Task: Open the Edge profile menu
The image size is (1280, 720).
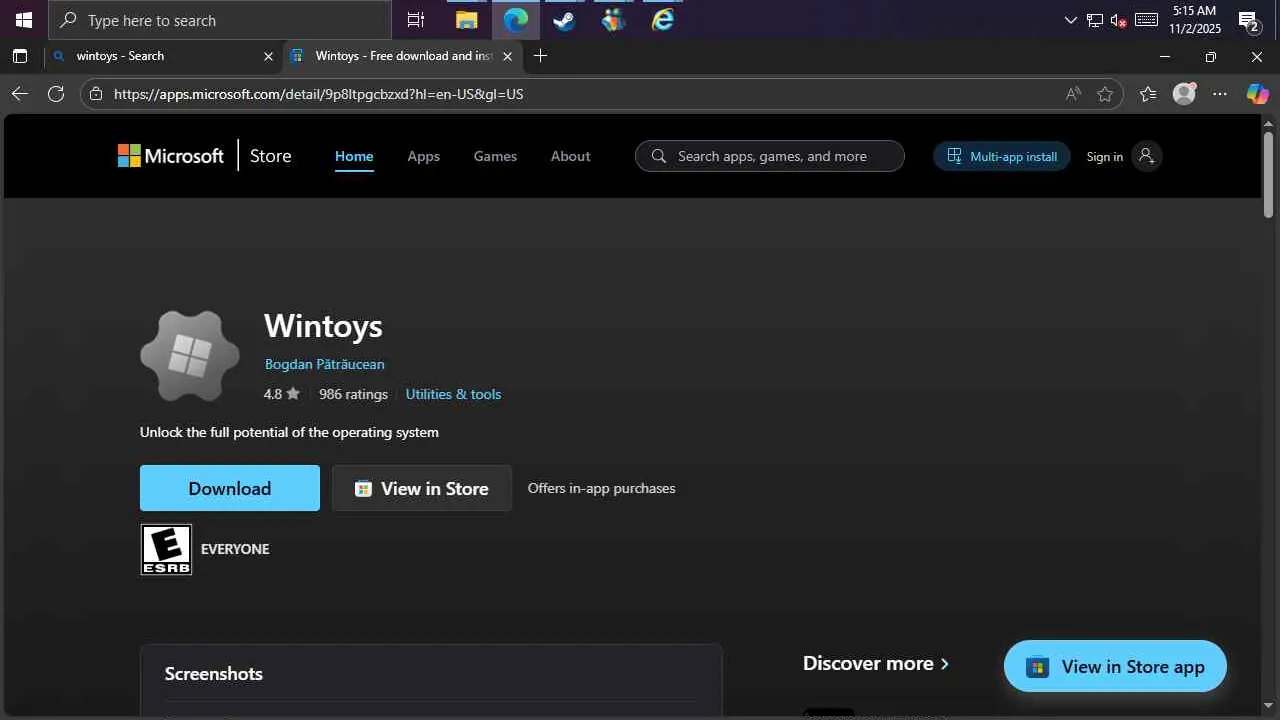Action: click(x=1184, y=94)
